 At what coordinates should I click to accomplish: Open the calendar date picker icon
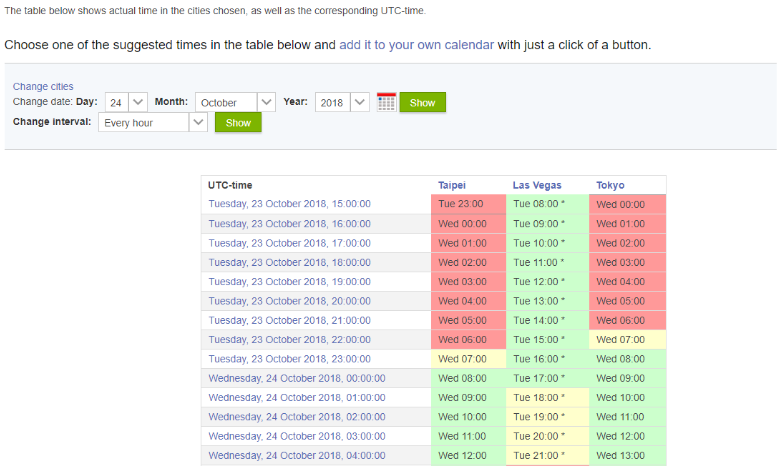tap(386, 102)
